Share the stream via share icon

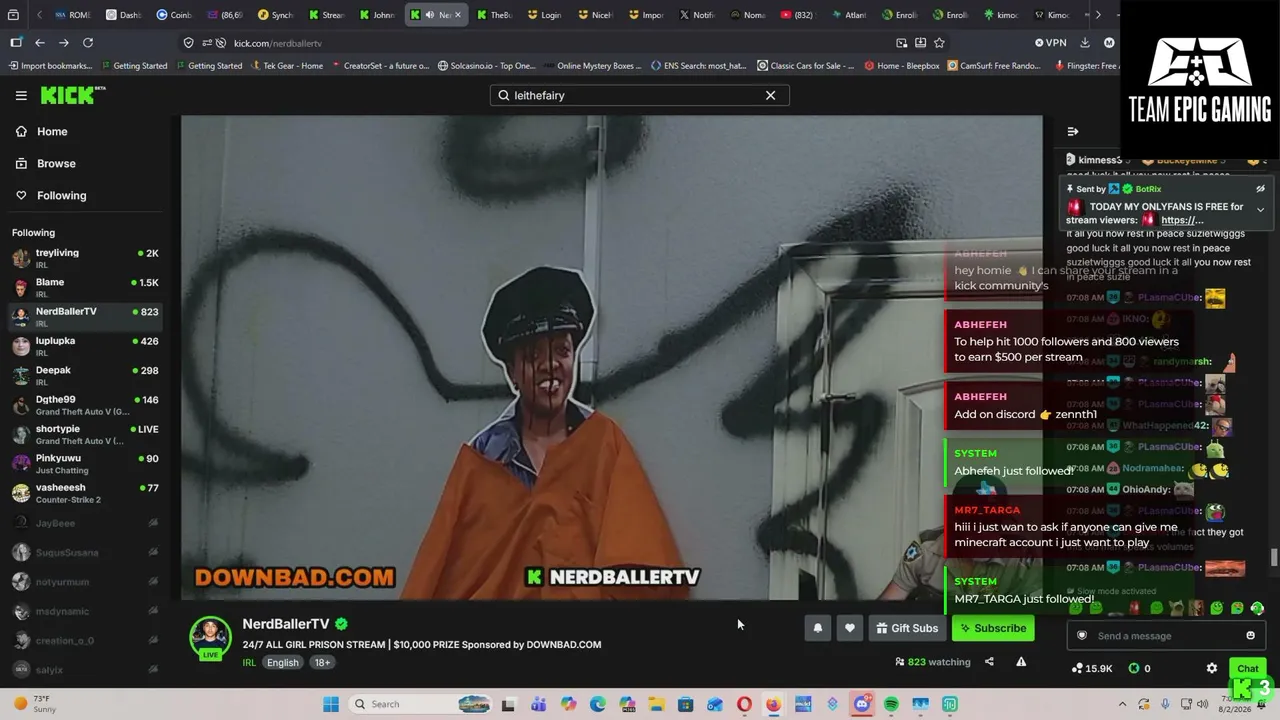[x=989, y=661]
